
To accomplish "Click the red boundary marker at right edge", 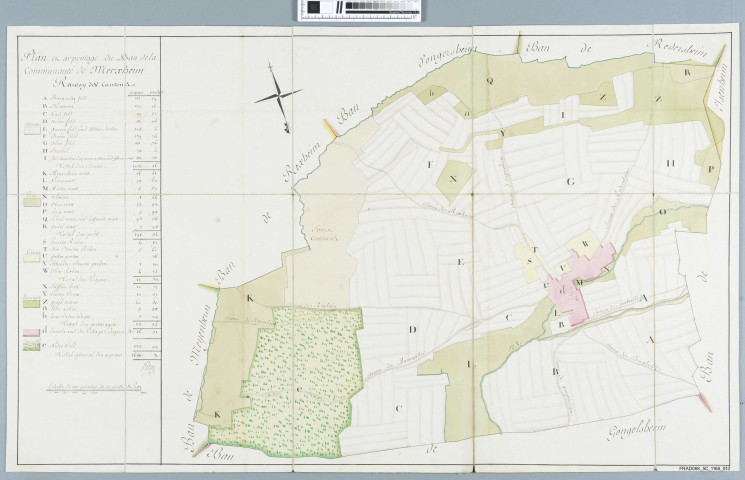I will pyautogui.click(x=706, y=399).
